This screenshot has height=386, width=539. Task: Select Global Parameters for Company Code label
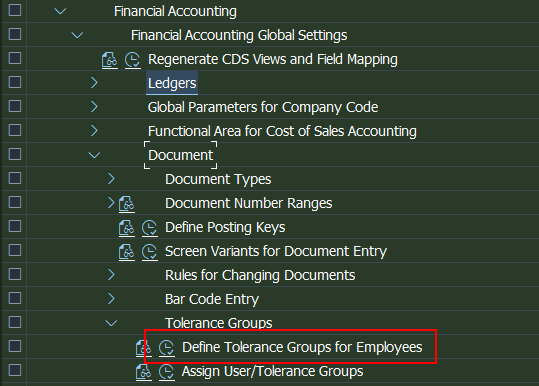263,107
